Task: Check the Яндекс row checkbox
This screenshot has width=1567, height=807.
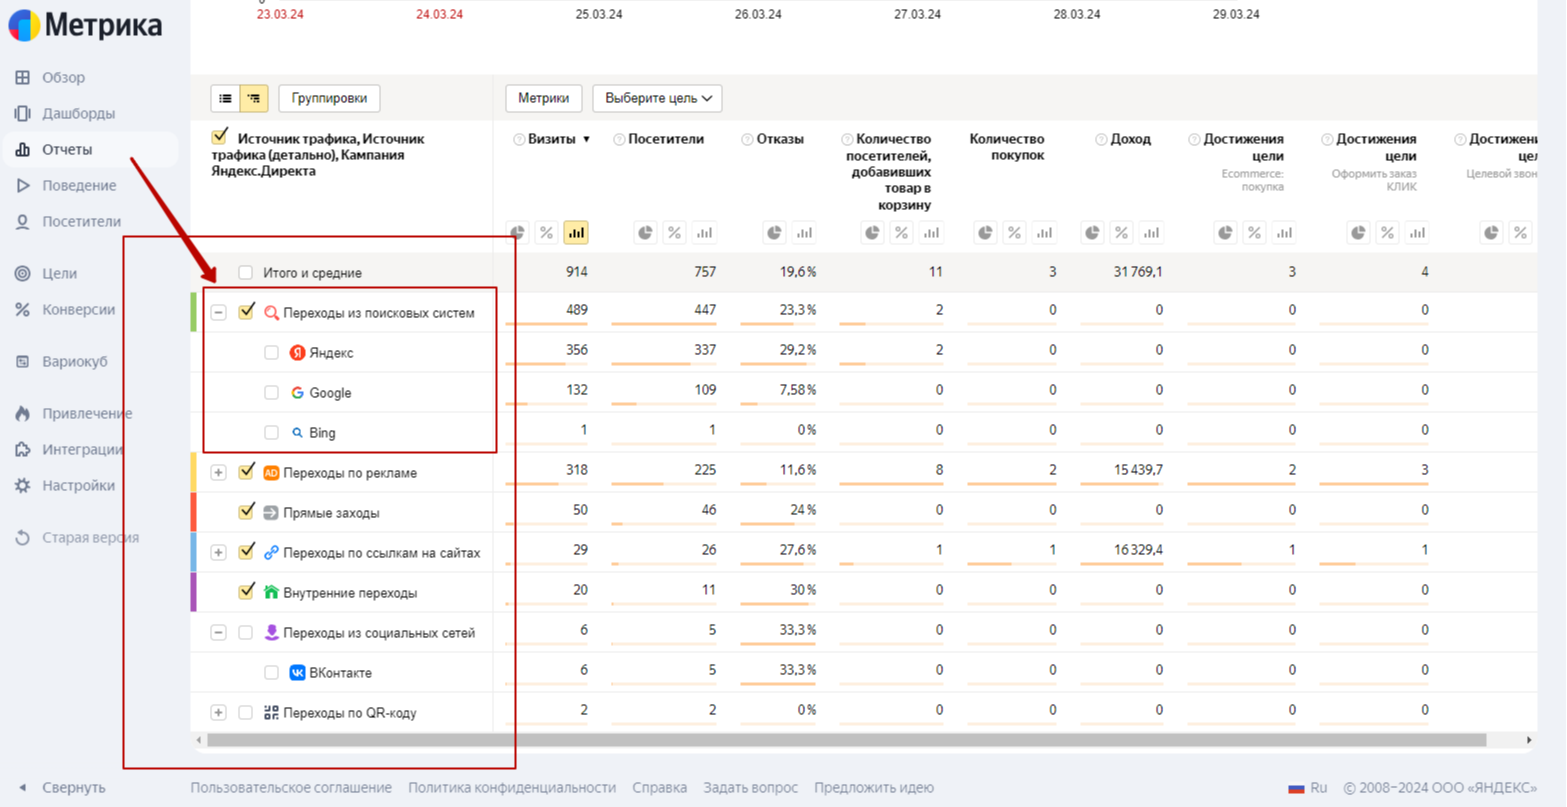Action: (271, 353)
